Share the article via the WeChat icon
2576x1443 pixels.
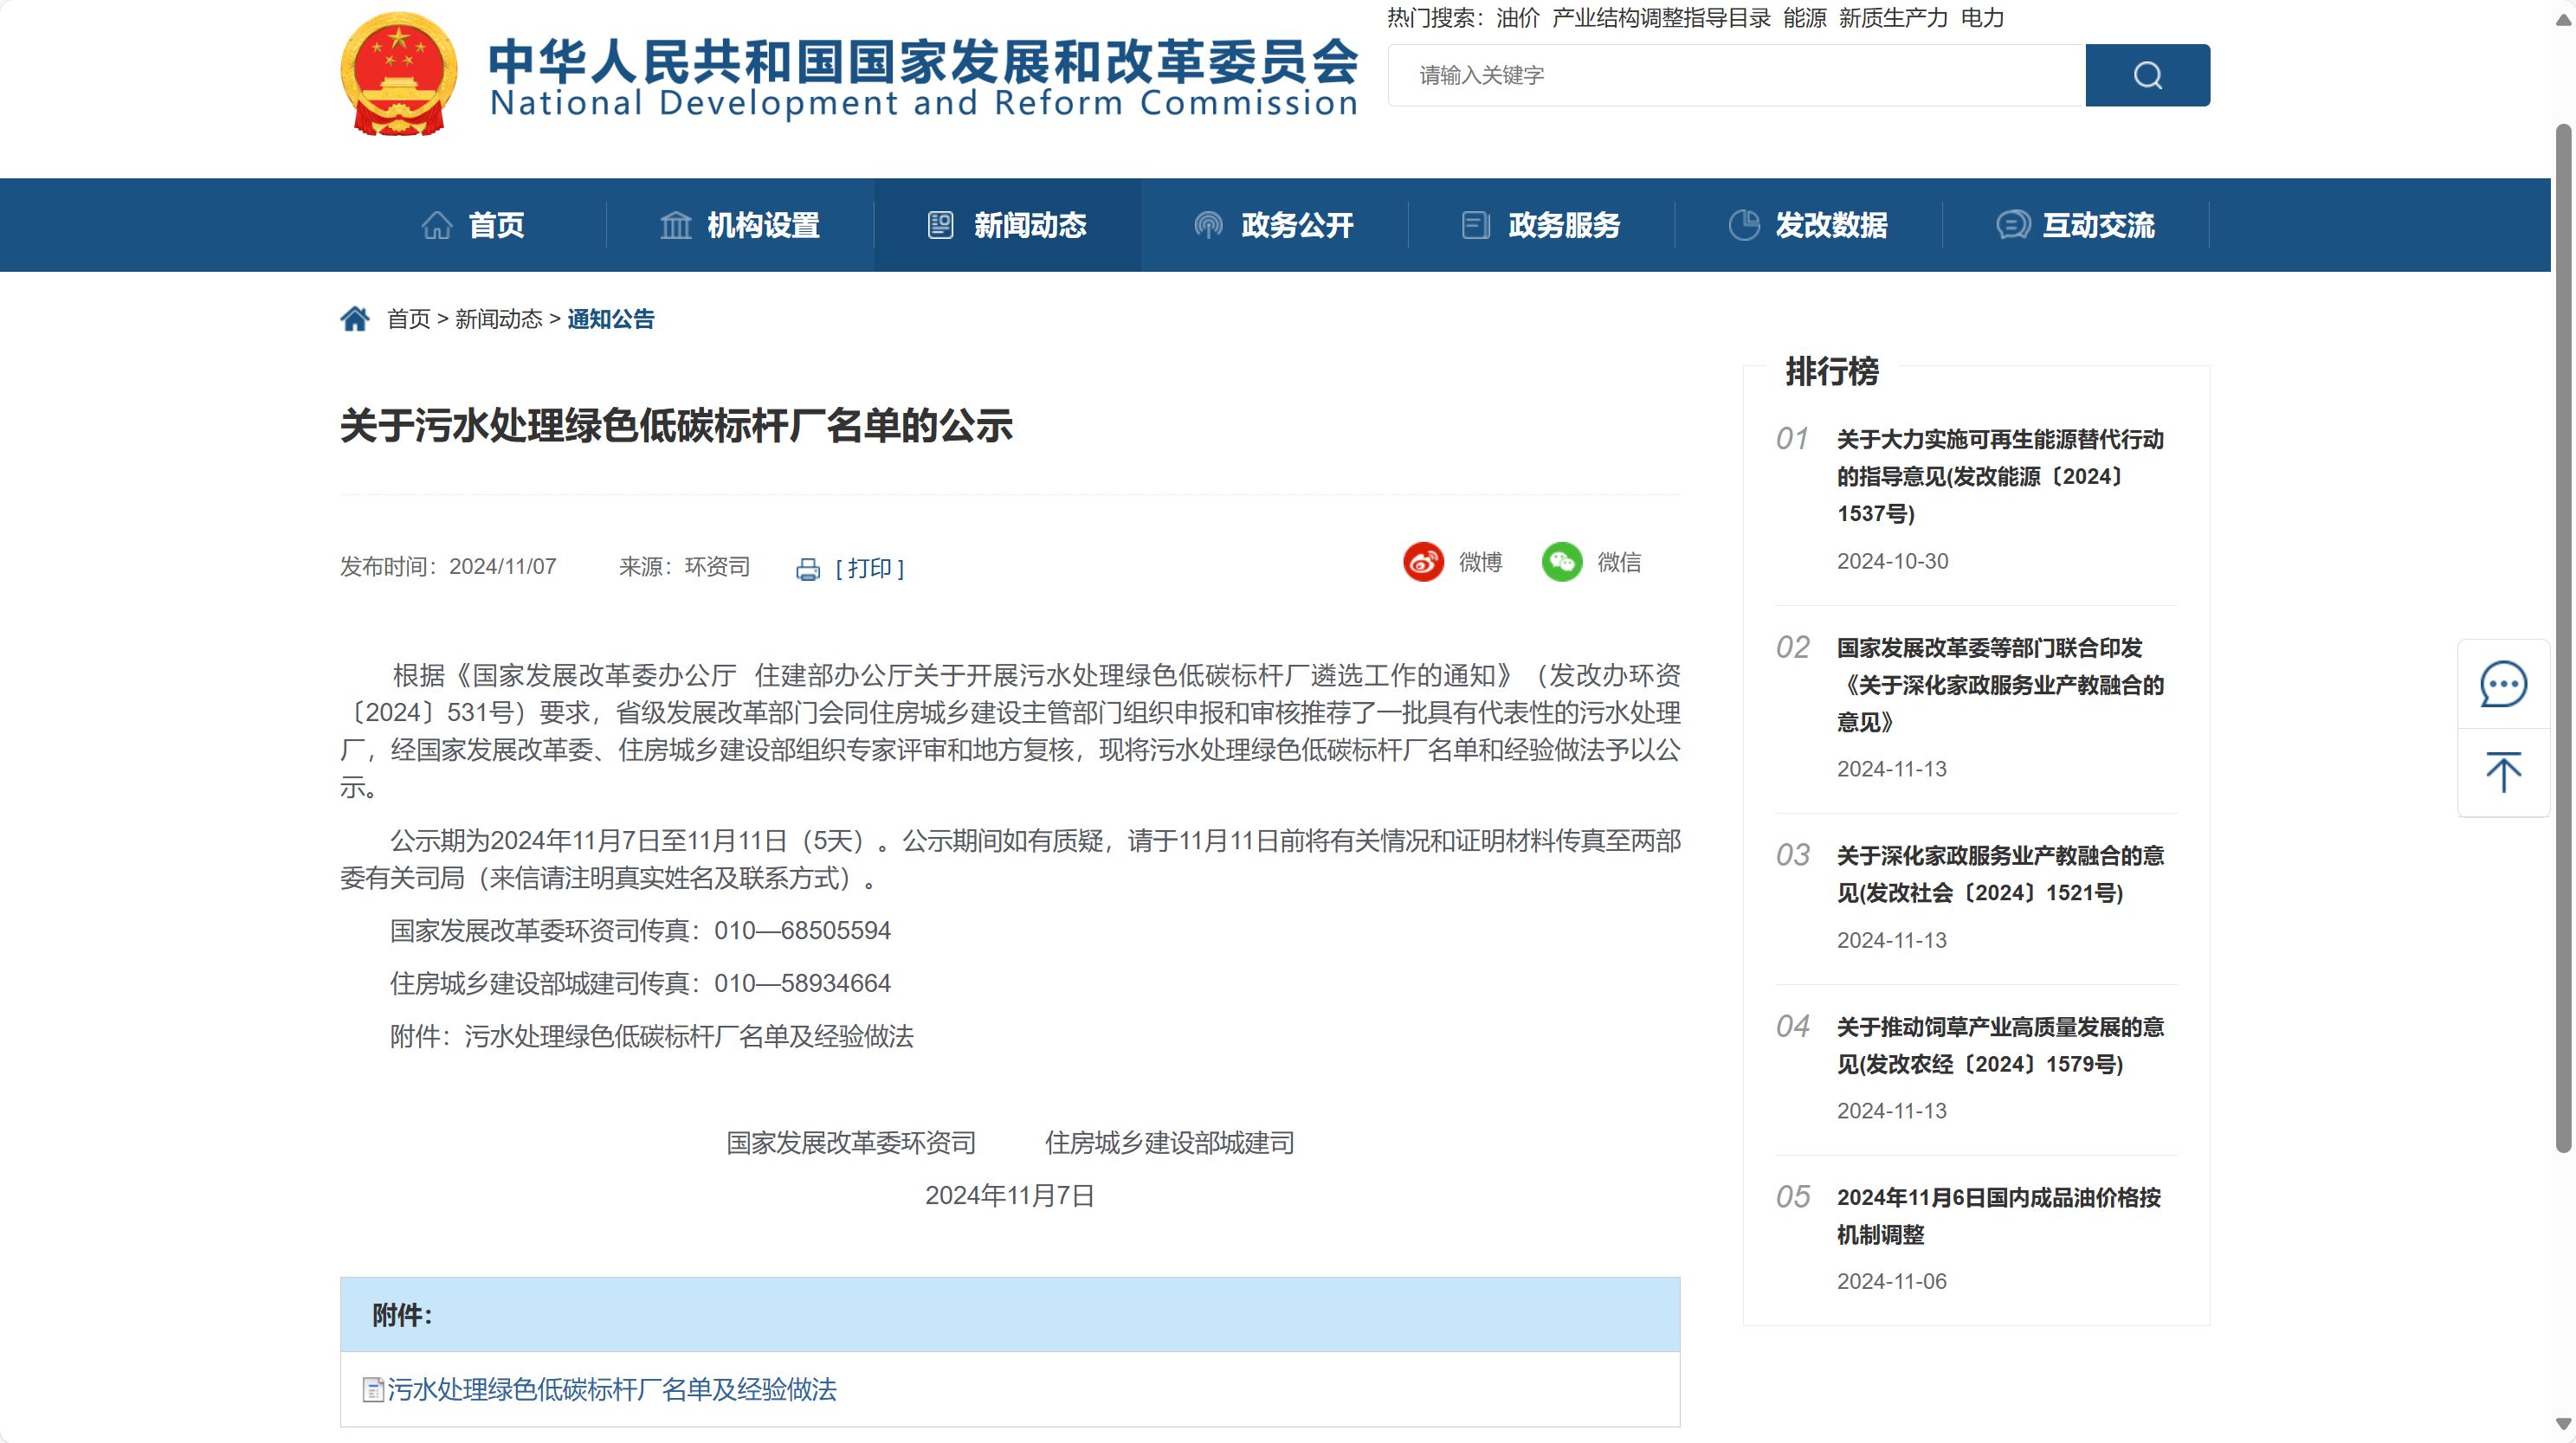1562,562
